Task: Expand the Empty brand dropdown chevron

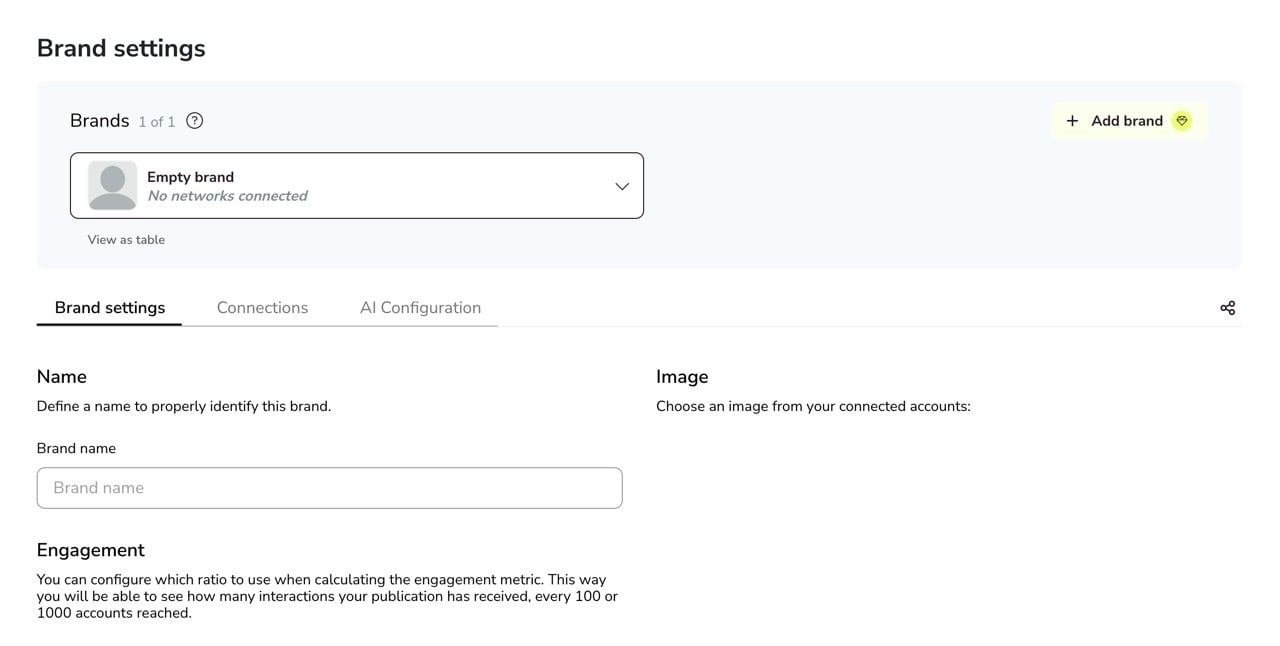Action: (622, 186)
